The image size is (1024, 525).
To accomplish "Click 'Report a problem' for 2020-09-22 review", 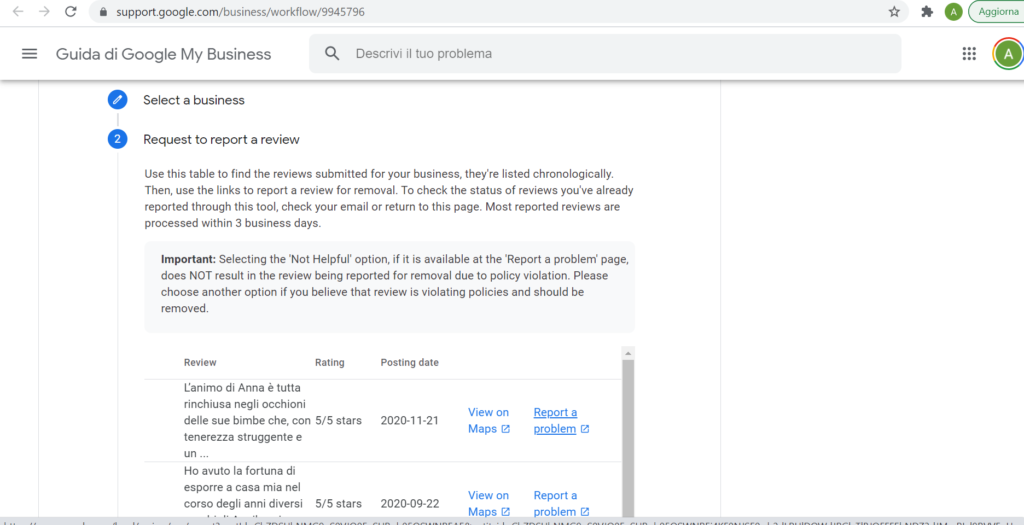I will click(x=556, y=503).
